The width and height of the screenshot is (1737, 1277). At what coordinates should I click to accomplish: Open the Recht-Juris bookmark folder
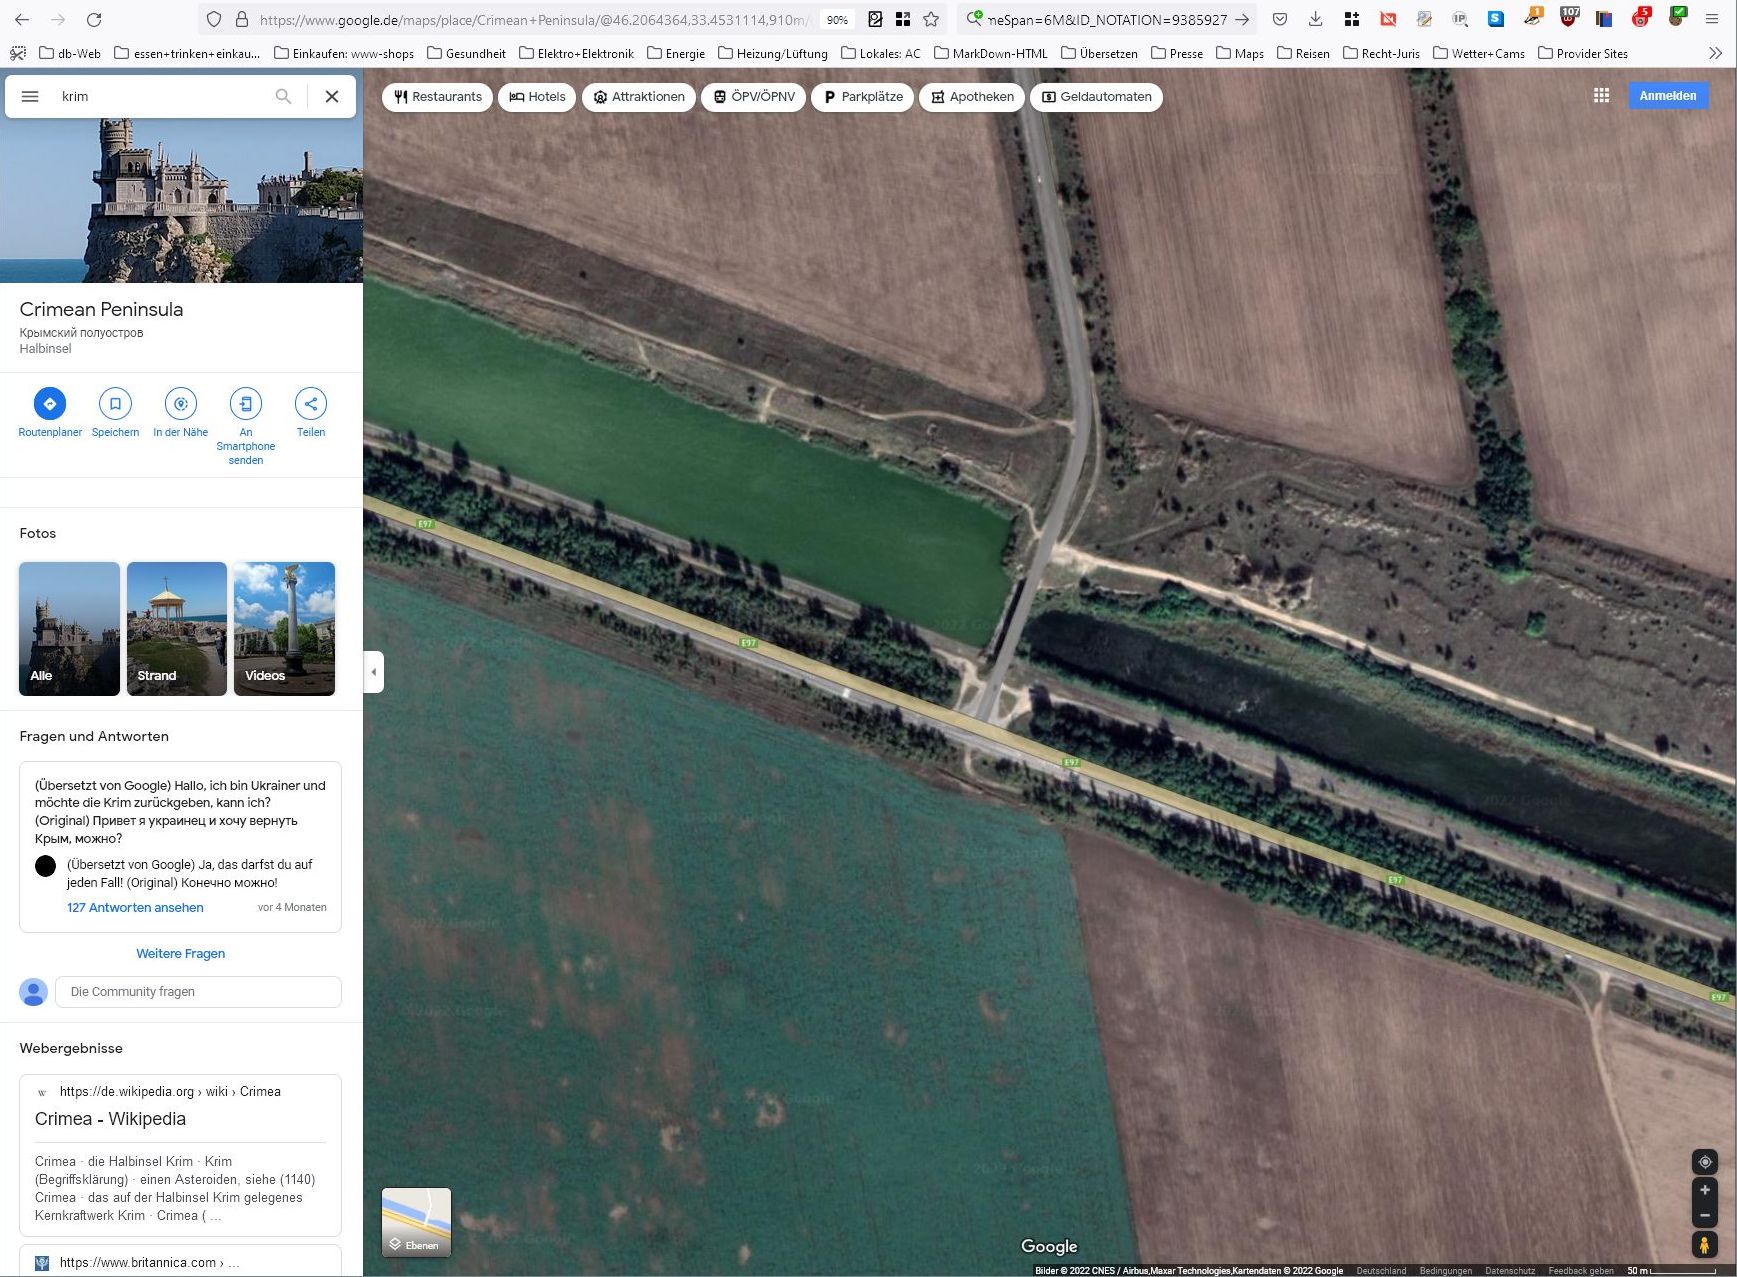click(1381, 53)
